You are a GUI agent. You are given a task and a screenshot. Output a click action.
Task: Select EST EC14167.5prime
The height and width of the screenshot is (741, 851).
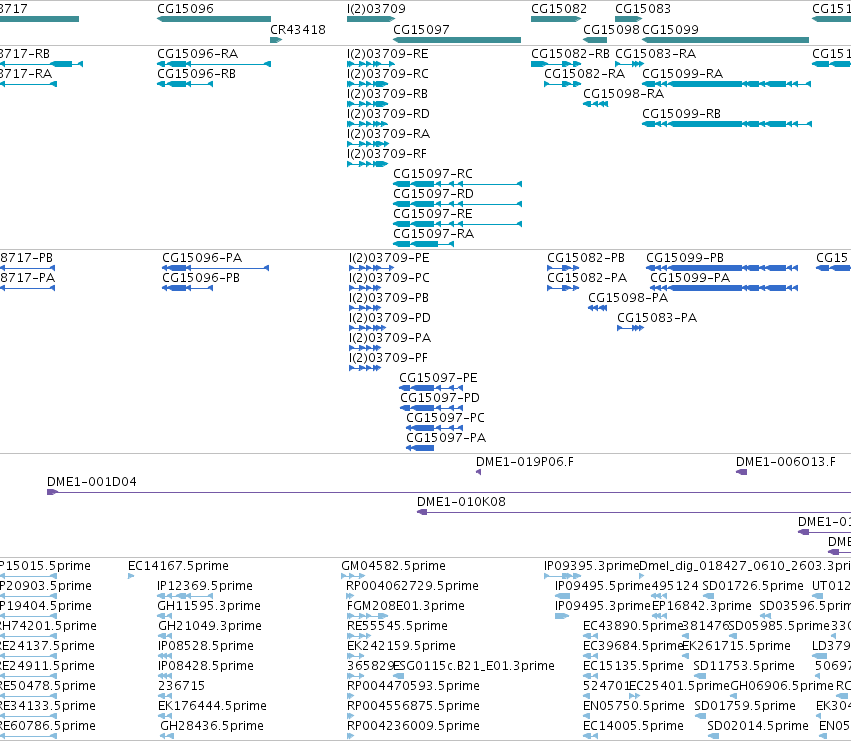click(x=178, y=566)
